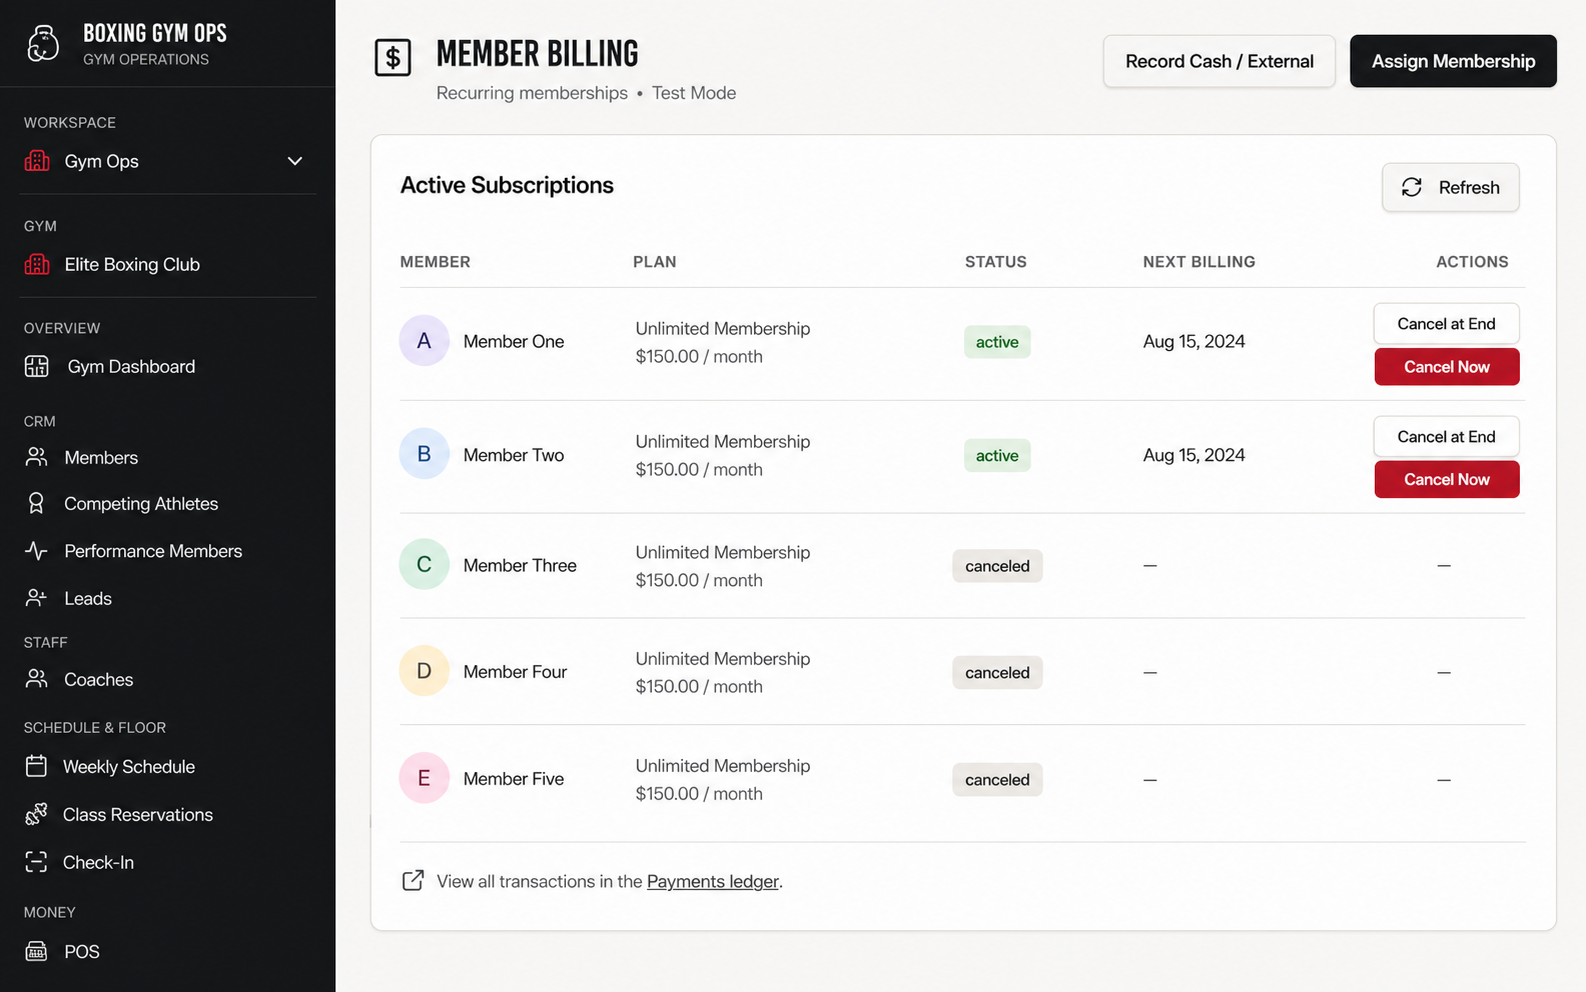Click the boxing glove logo icon

coord(43,44)
